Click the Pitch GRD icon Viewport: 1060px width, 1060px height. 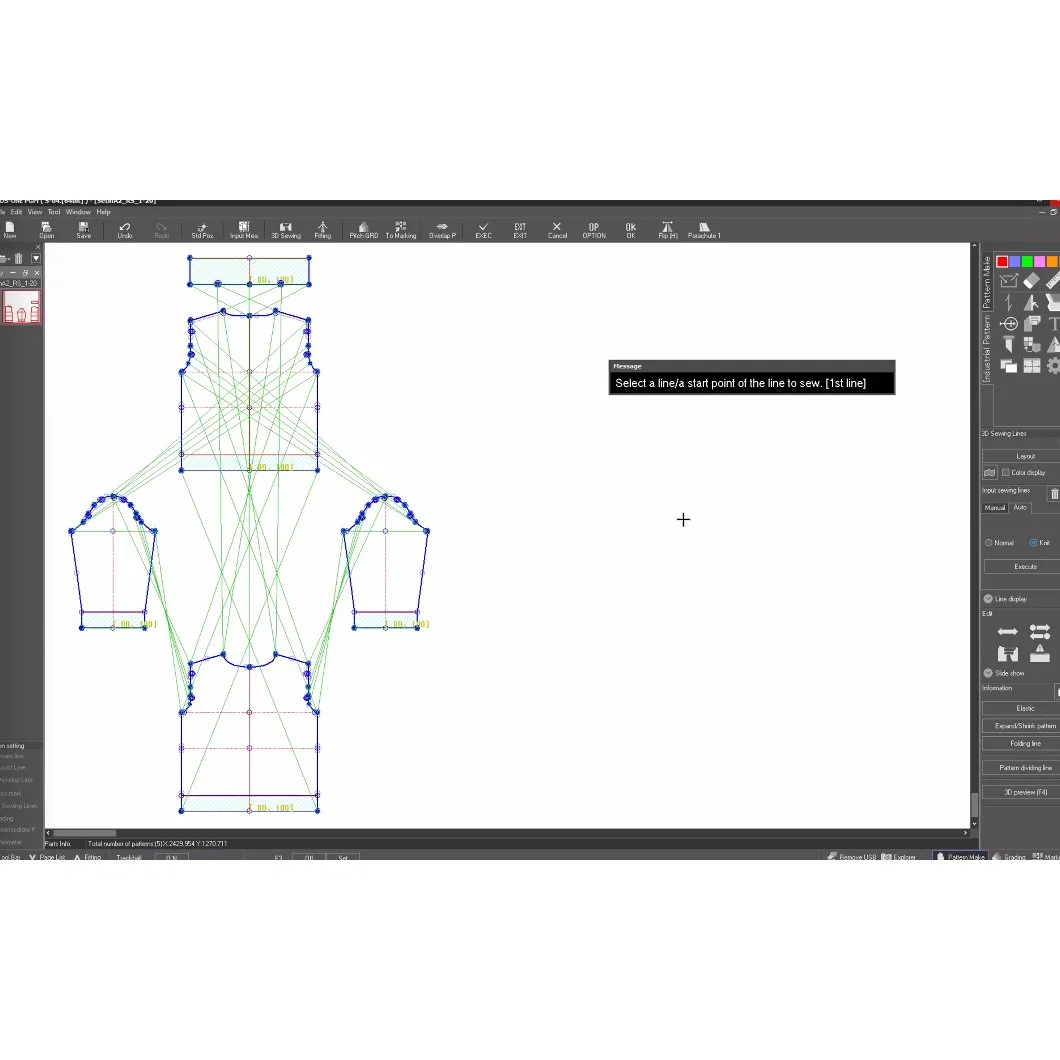364,230
